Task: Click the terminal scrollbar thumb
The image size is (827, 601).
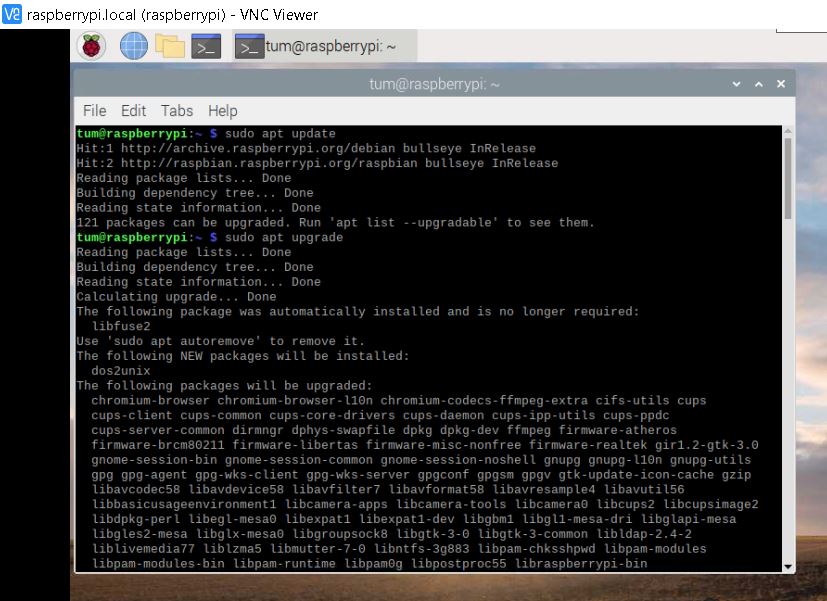Action: 788,180
